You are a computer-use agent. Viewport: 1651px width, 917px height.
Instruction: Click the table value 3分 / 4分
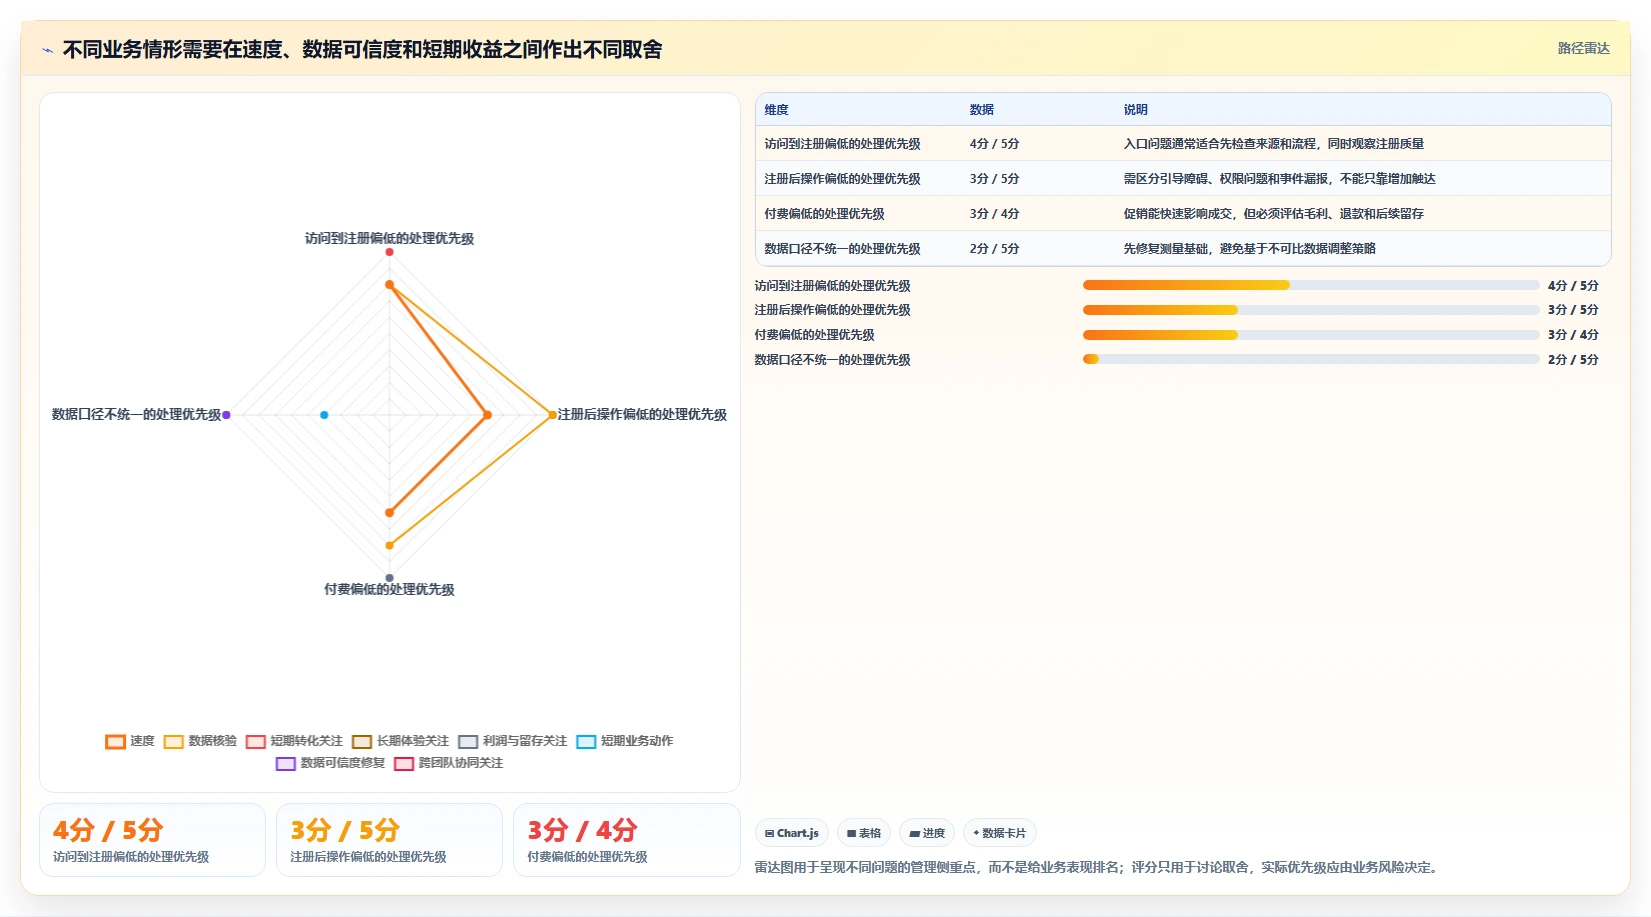point(994,214)
